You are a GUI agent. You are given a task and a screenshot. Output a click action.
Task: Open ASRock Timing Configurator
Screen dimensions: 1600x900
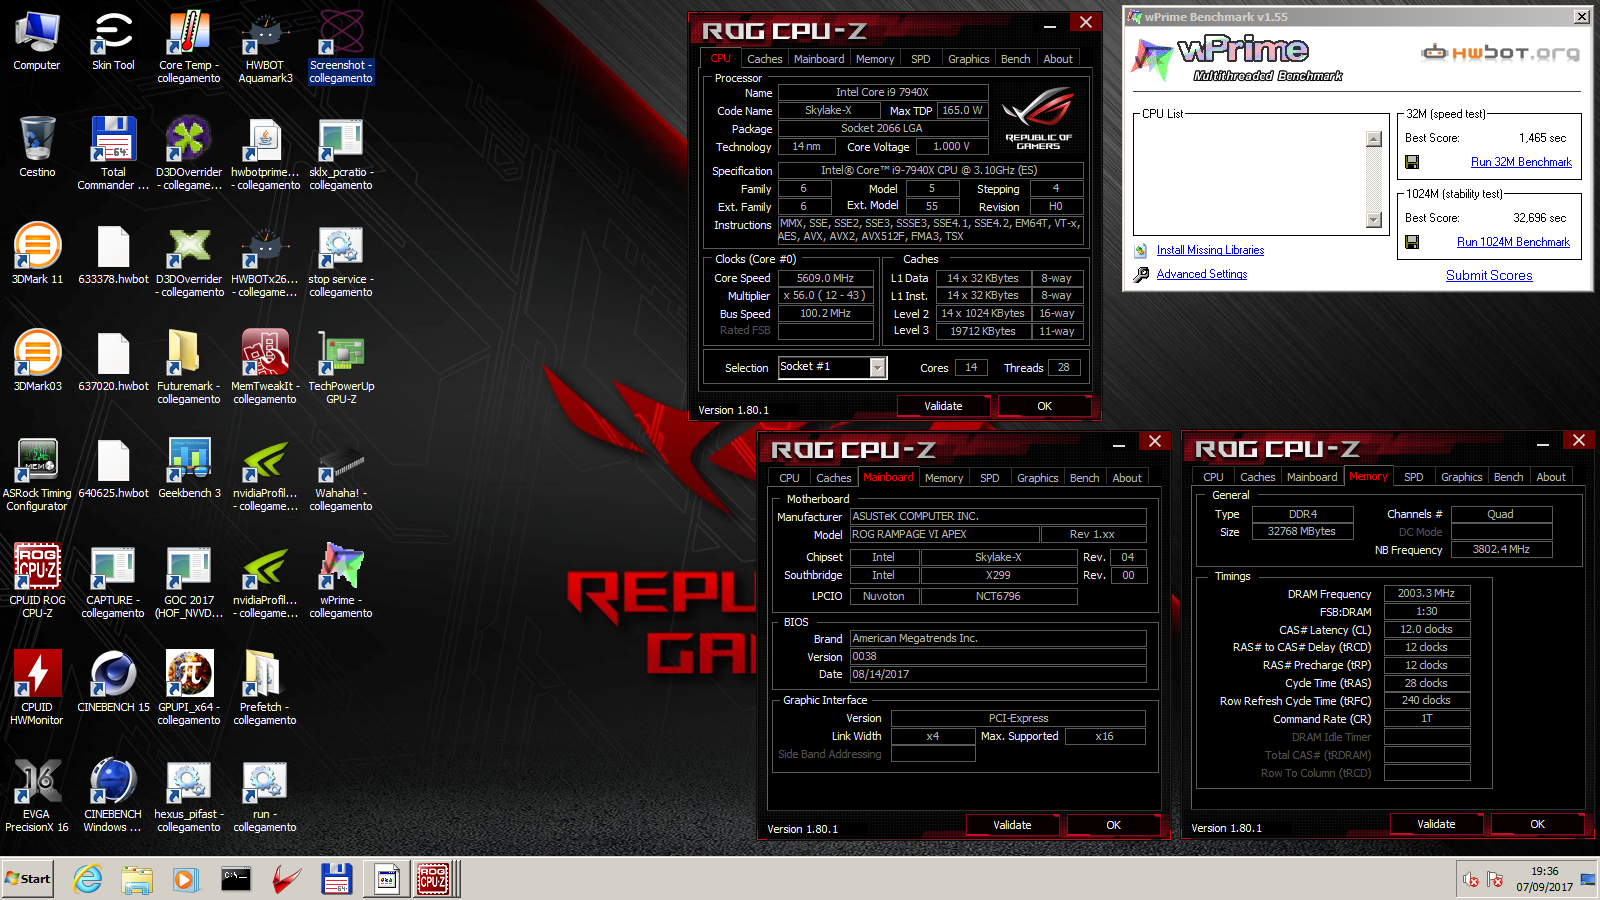pyautogui.click(x=37, y=474)
